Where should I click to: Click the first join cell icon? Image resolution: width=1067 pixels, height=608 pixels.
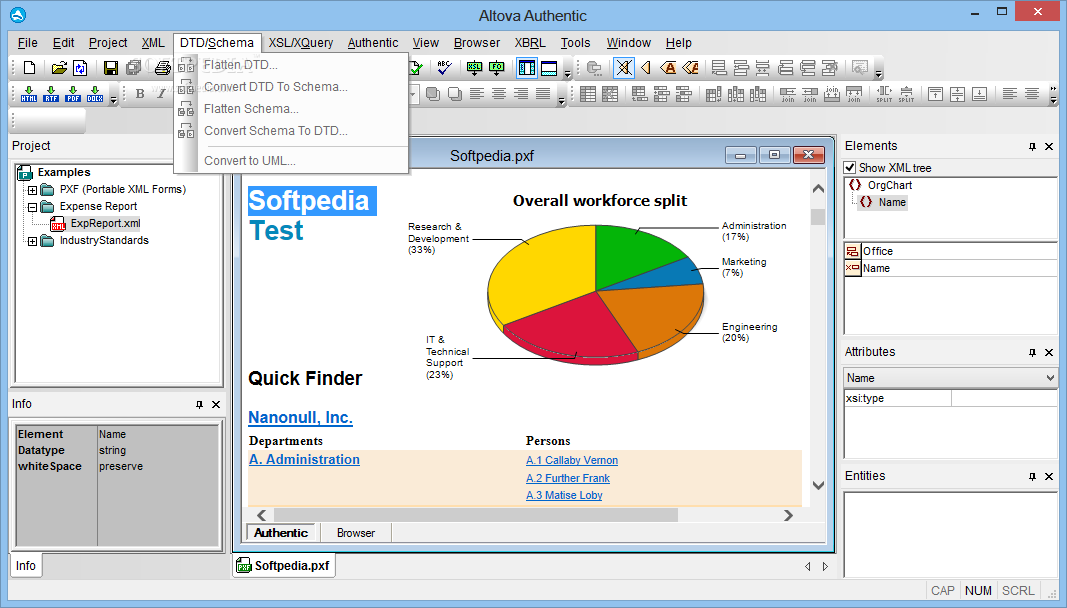pyautogui.click(x=787, y=94)
